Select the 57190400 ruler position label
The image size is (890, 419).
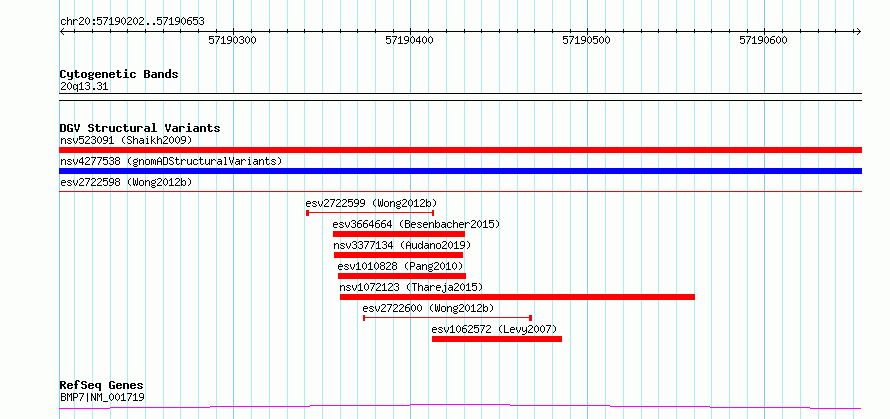coord(409,40)
